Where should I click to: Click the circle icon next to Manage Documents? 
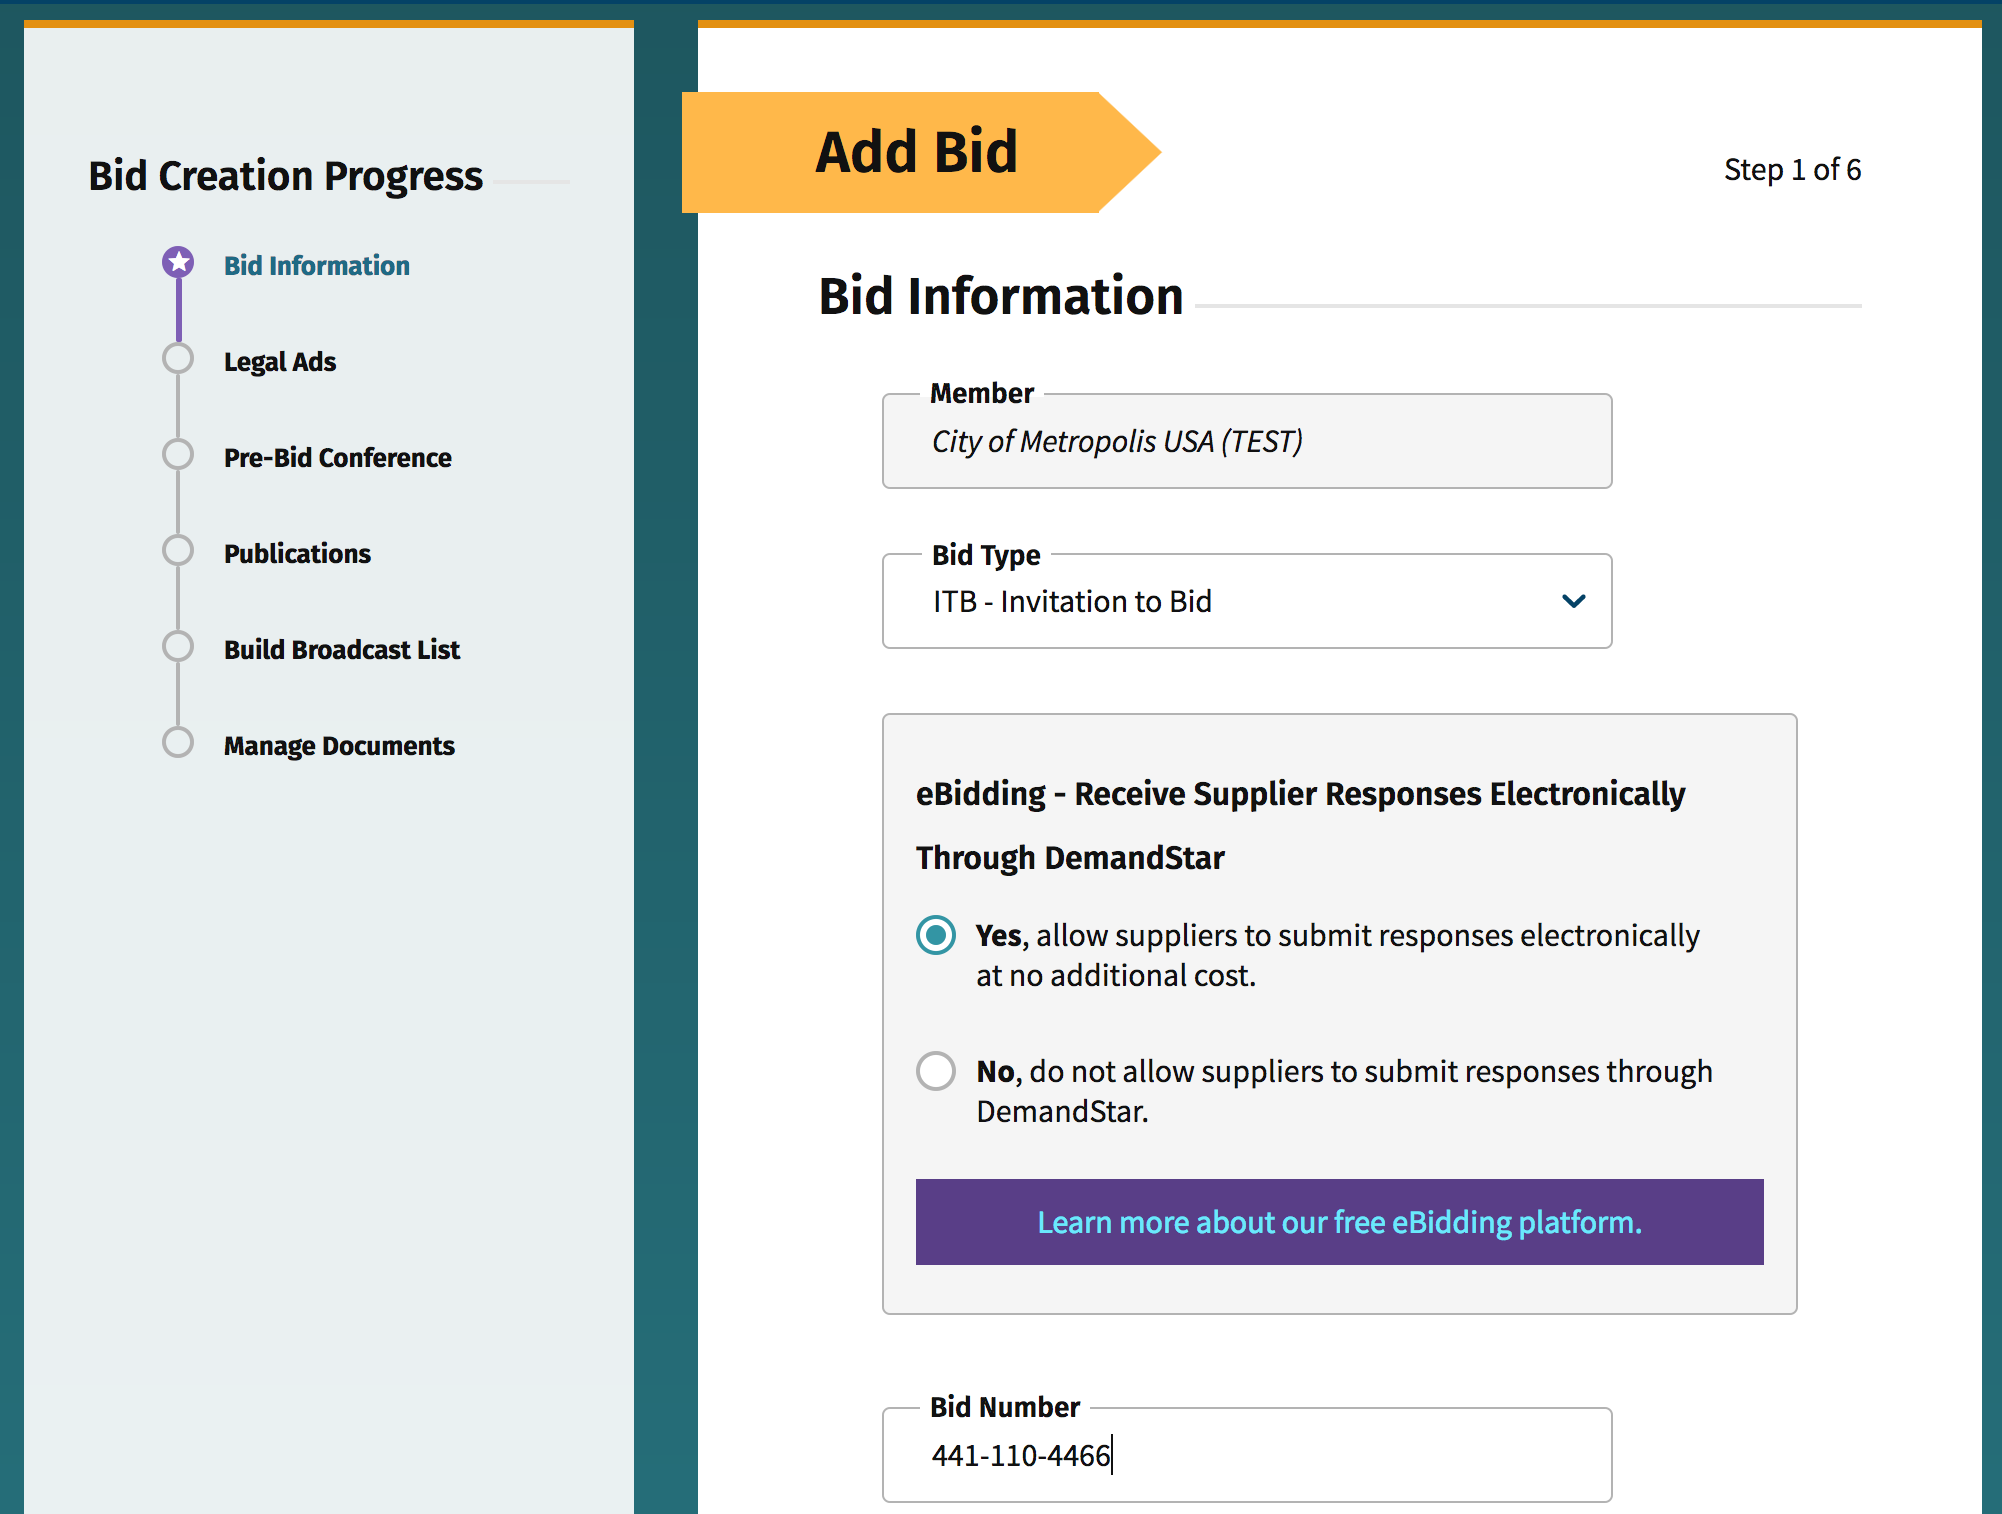pos(178,742)
